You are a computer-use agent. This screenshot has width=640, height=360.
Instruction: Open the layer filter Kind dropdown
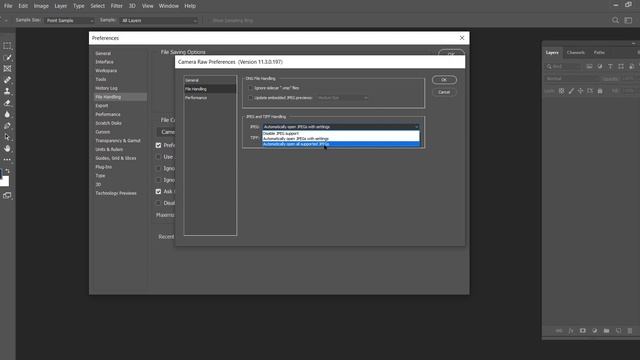(563, 66)
